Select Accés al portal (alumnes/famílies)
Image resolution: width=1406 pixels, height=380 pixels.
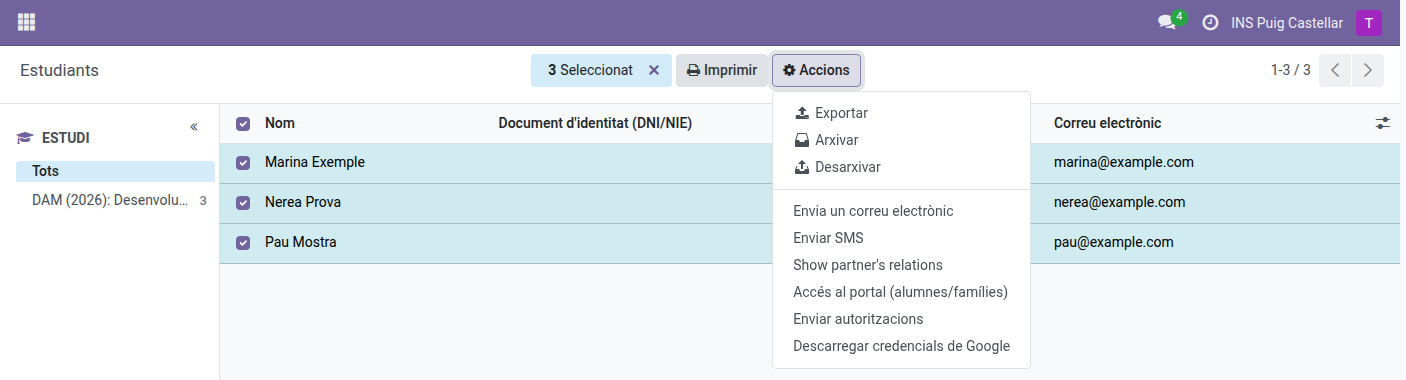click(x=901, y=292)
